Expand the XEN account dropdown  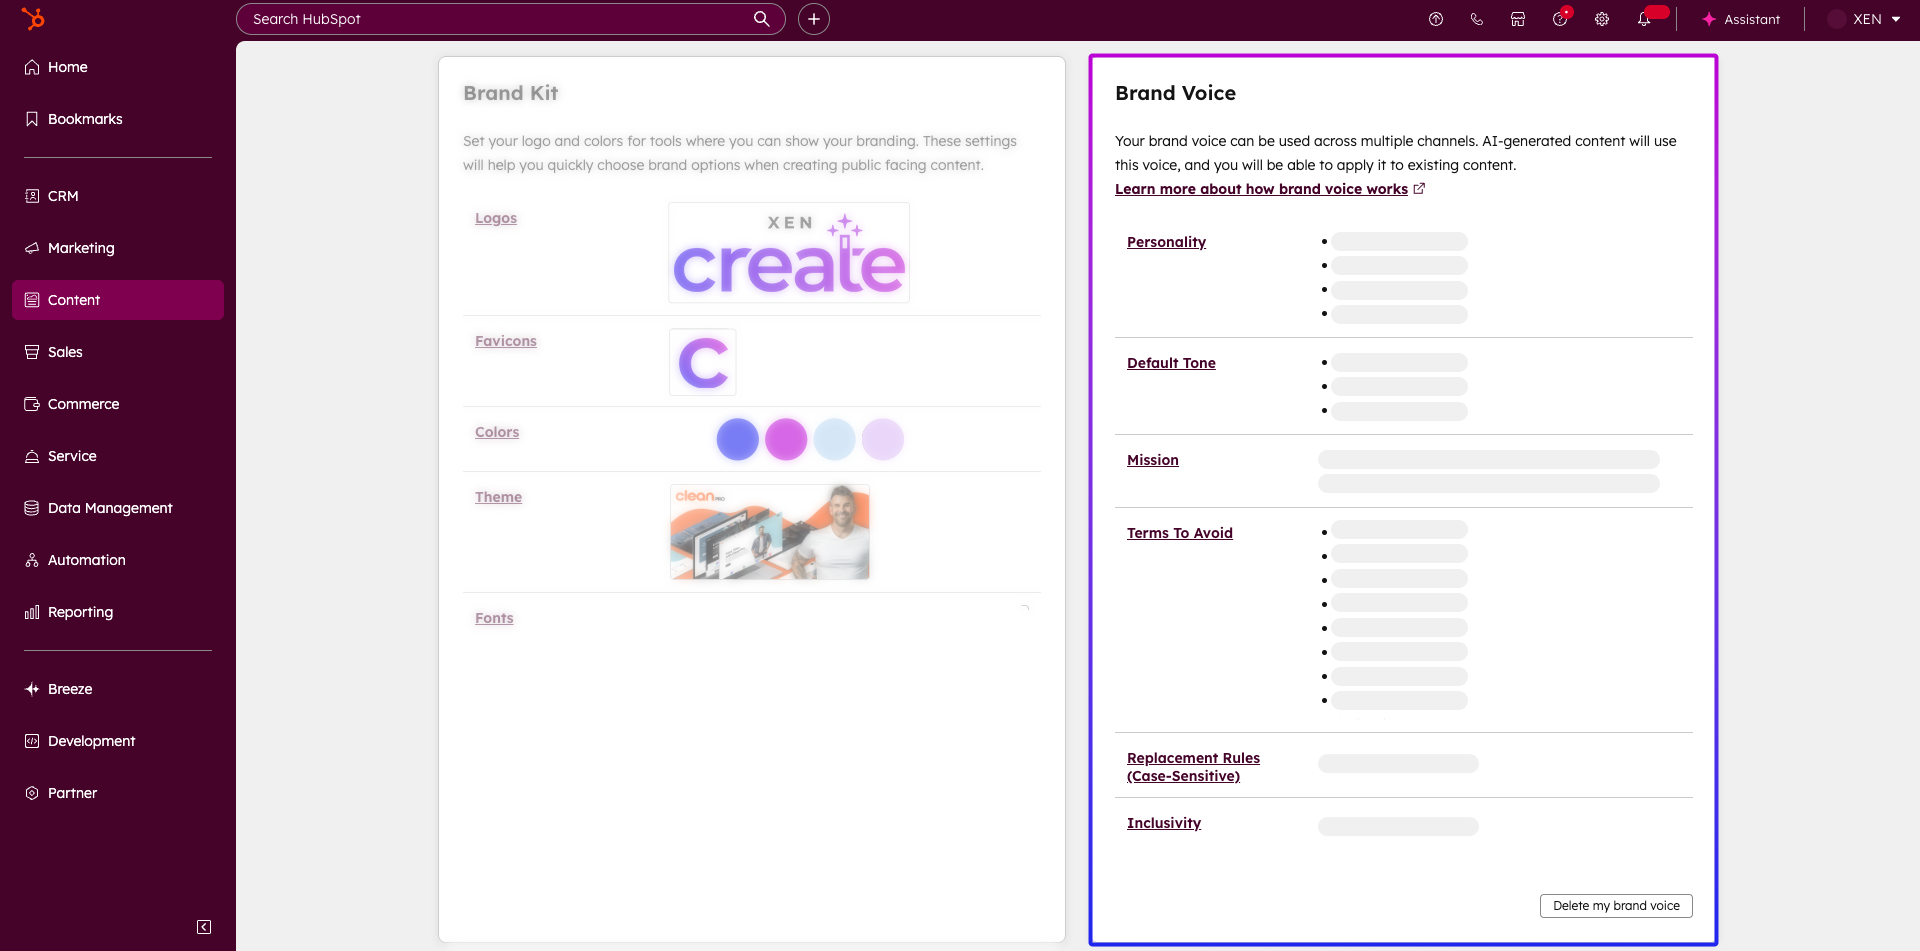click(x=1865, y=19)
